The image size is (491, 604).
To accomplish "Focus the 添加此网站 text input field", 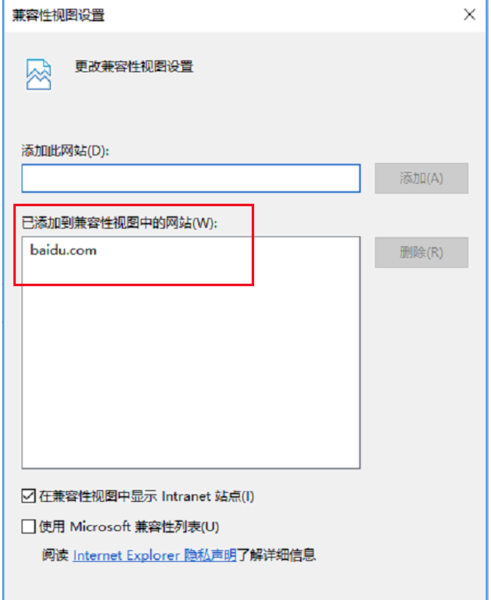I will tap(191, 178).
